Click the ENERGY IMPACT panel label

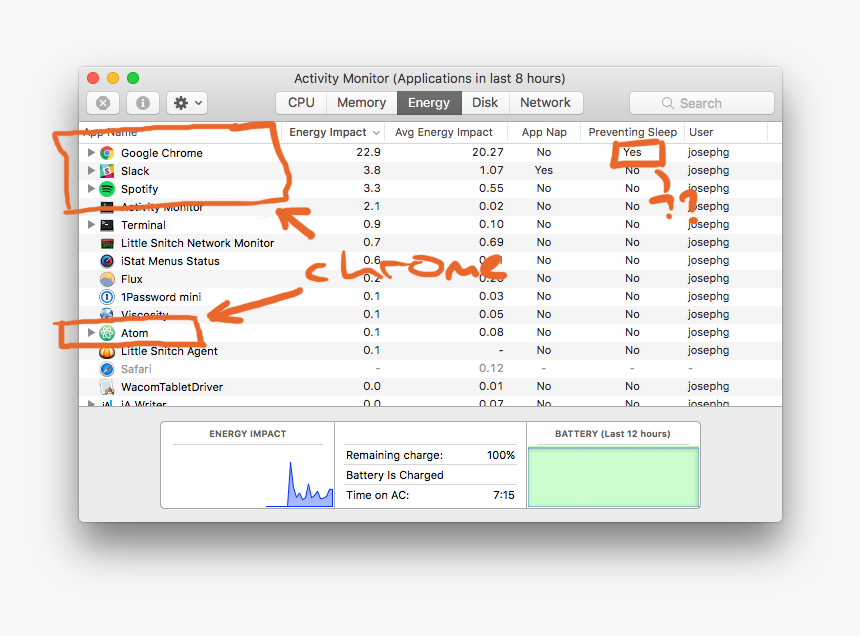[247, 434]
